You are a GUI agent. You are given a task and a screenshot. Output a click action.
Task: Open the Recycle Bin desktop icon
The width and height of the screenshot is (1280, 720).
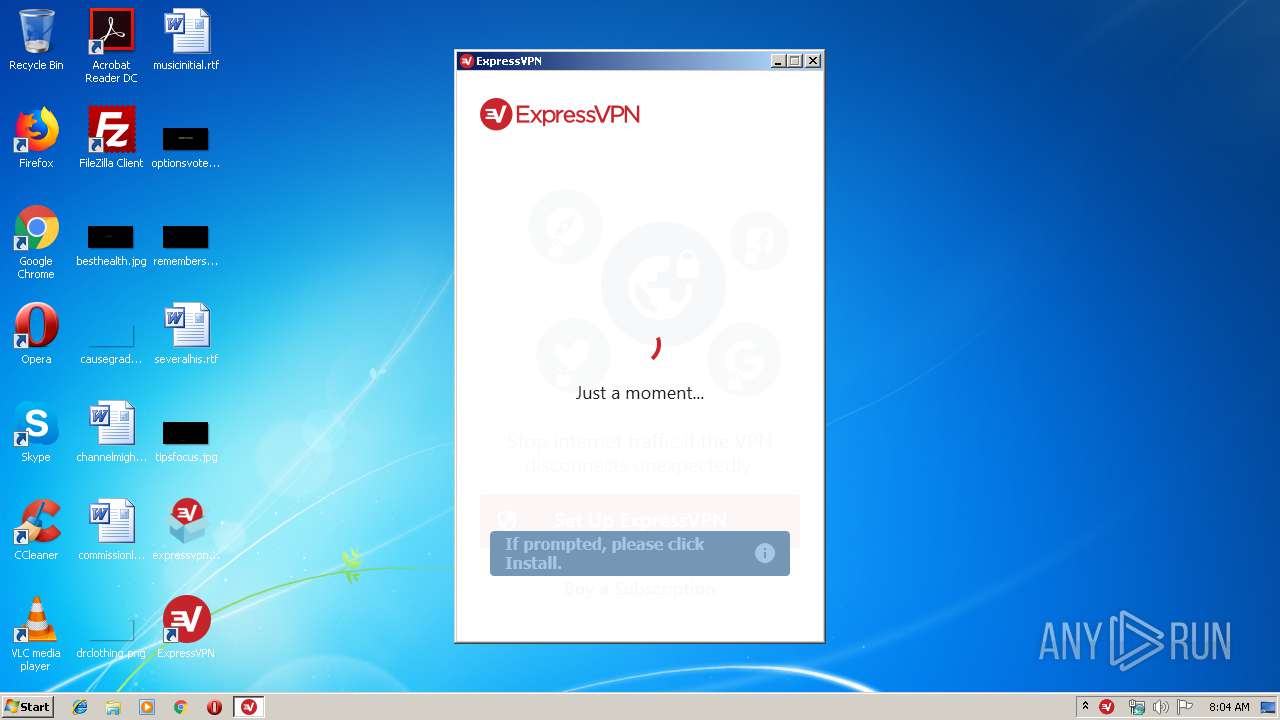pyautogui.click(x=36, y=40)
